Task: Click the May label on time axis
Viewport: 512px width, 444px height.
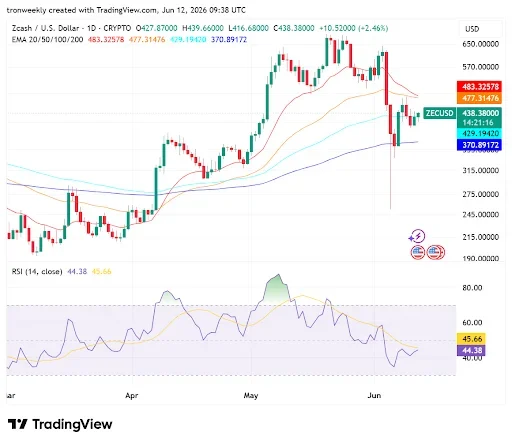Action: tap(251, 396)
